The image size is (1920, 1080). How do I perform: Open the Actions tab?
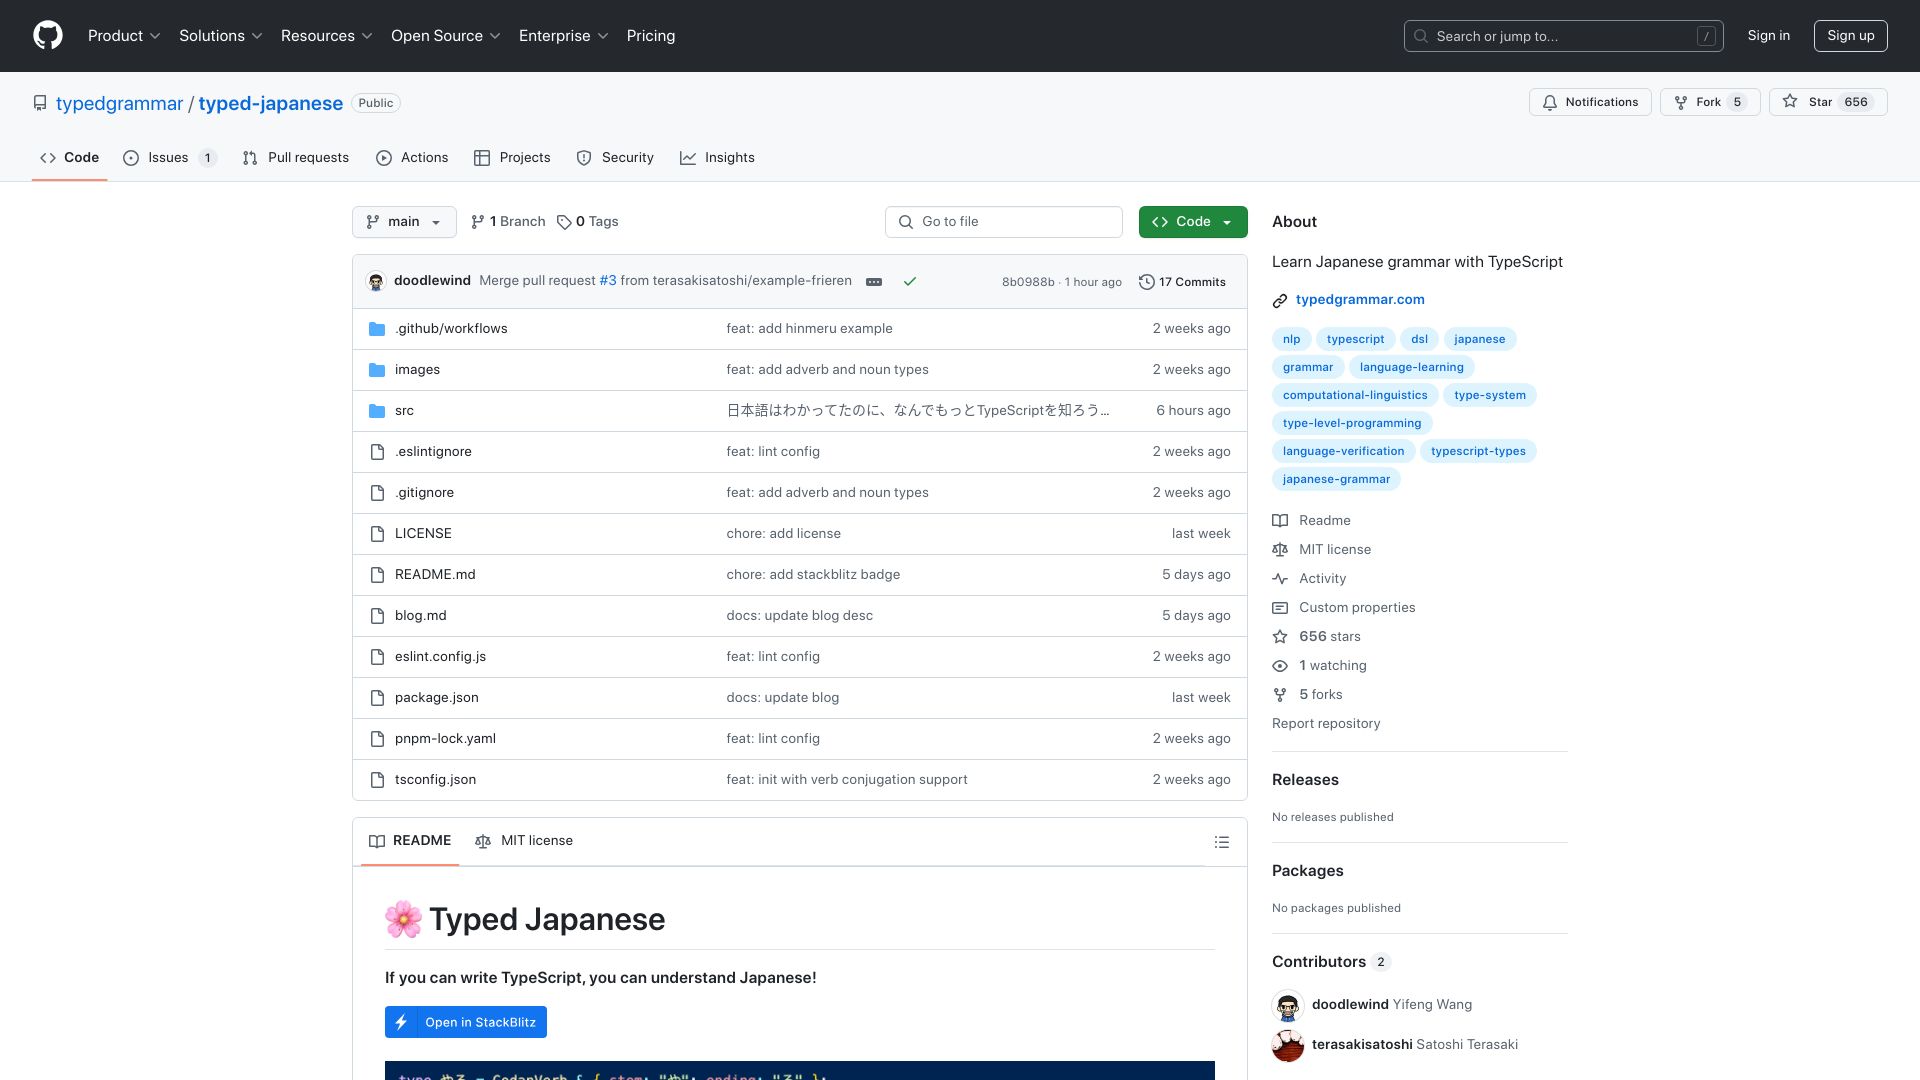tap(412, 158)
